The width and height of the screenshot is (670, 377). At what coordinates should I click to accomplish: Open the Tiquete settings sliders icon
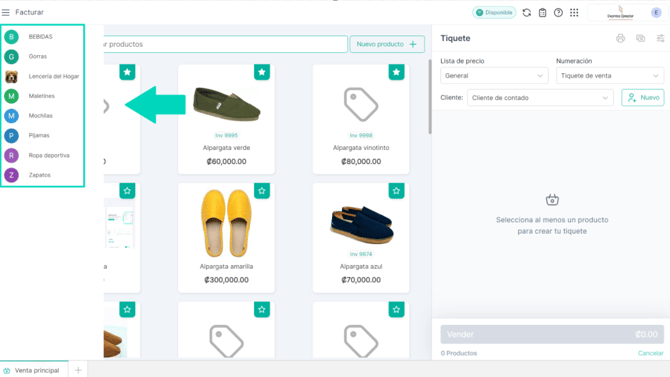(x=660, y=38)
